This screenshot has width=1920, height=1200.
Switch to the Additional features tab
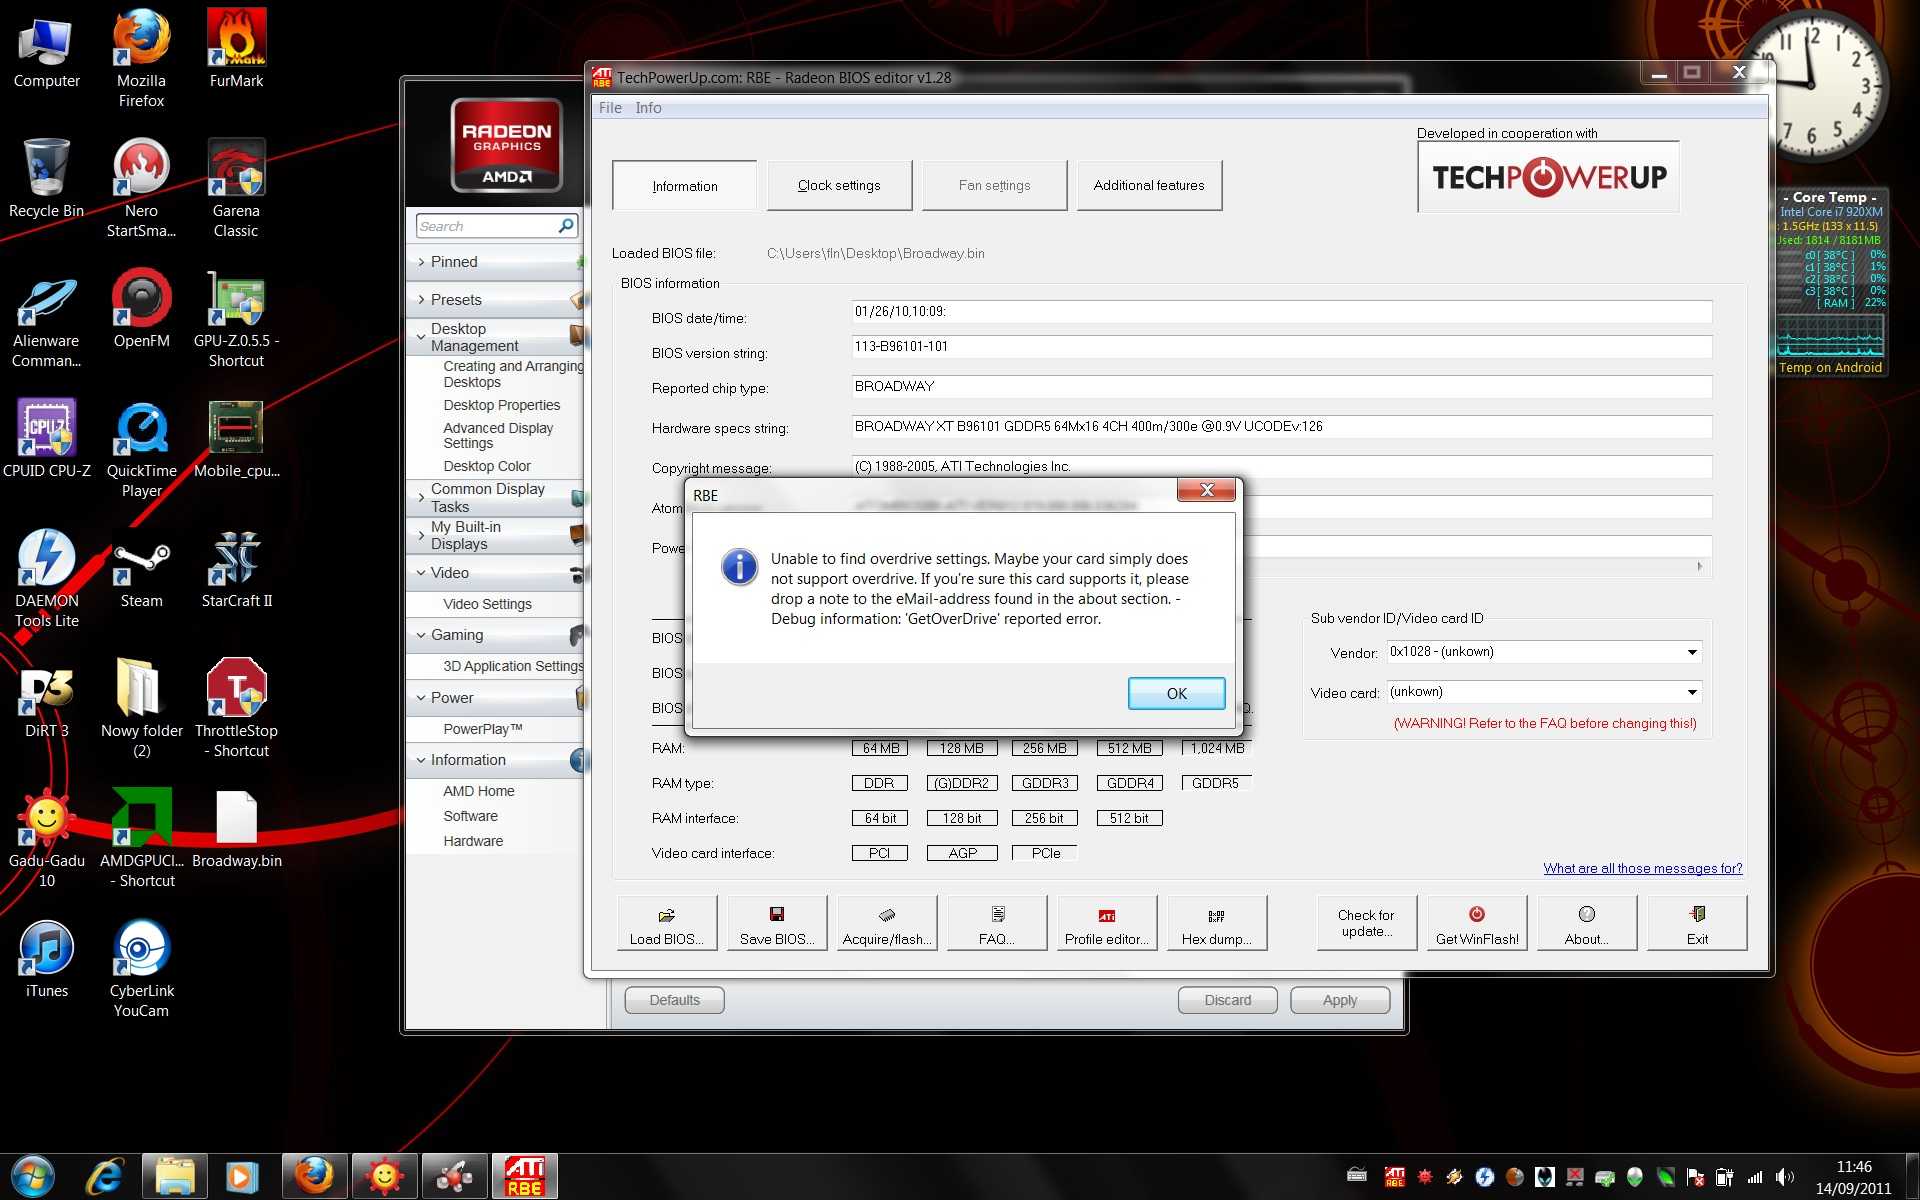(1149, 185)
